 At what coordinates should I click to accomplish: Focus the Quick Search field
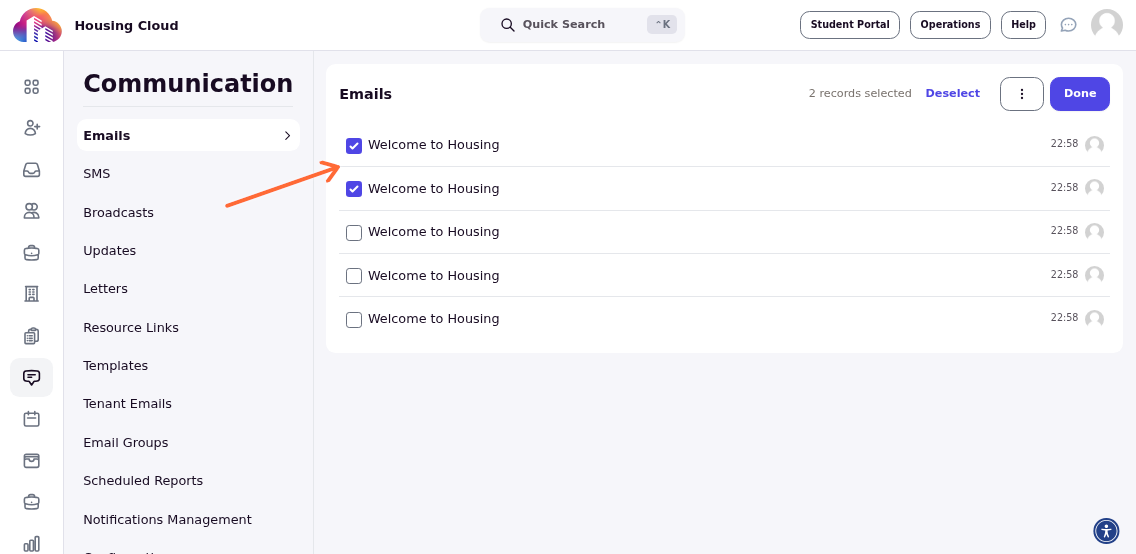[582, 25]
